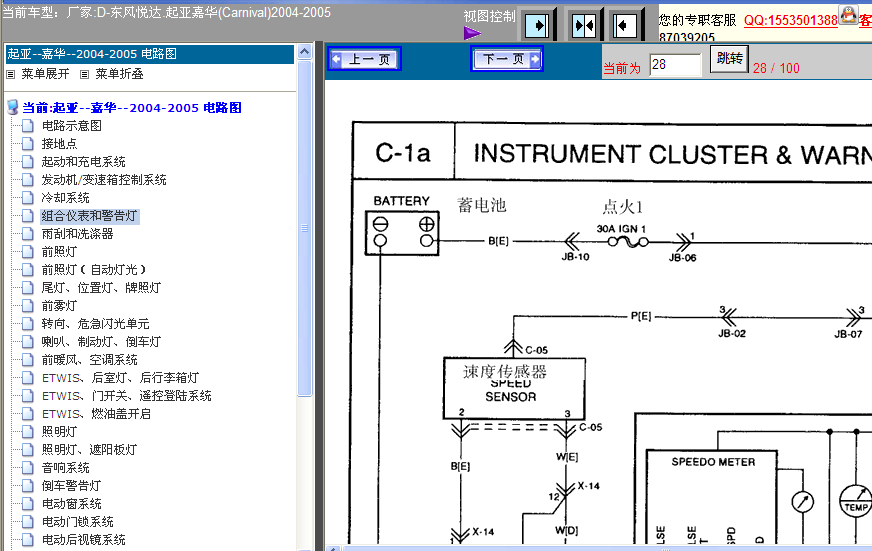This screenshot has height=551, width=872.
Task: Click the left-arrow view control icon
Action: (625, 25)
